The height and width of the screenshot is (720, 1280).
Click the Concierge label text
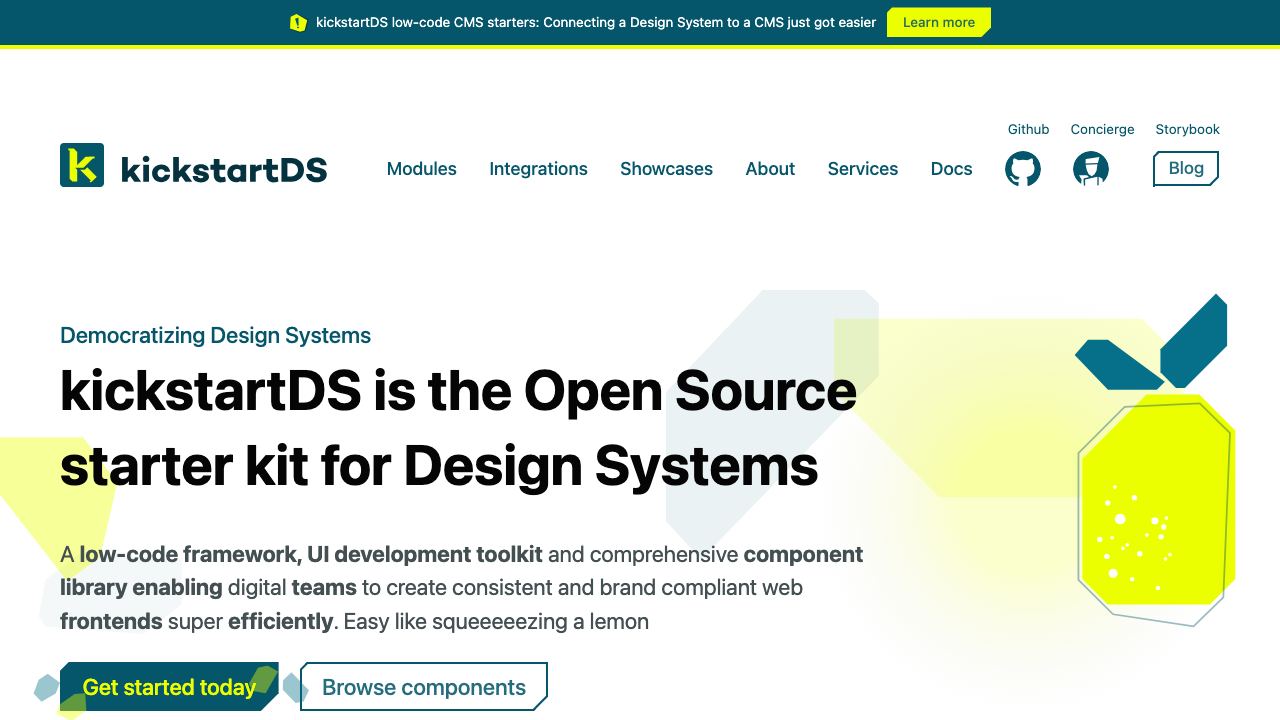click(1102, 129)
